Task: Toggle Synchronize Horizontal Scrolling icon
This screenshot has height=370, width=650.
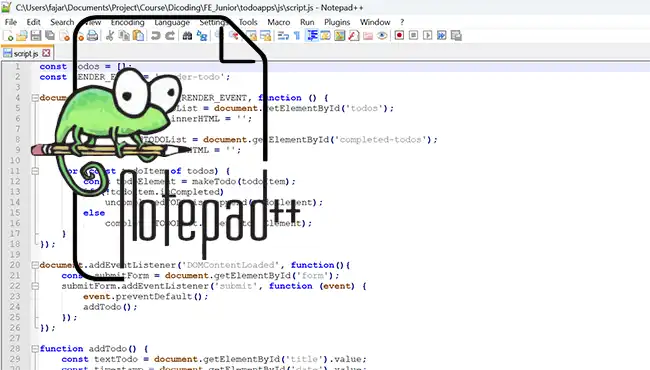Action: 266,36
